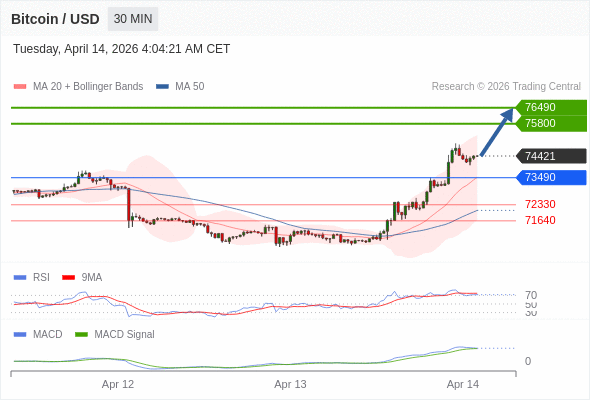
Task: Click the 74421 current price tag
Action: click(551, 156)
